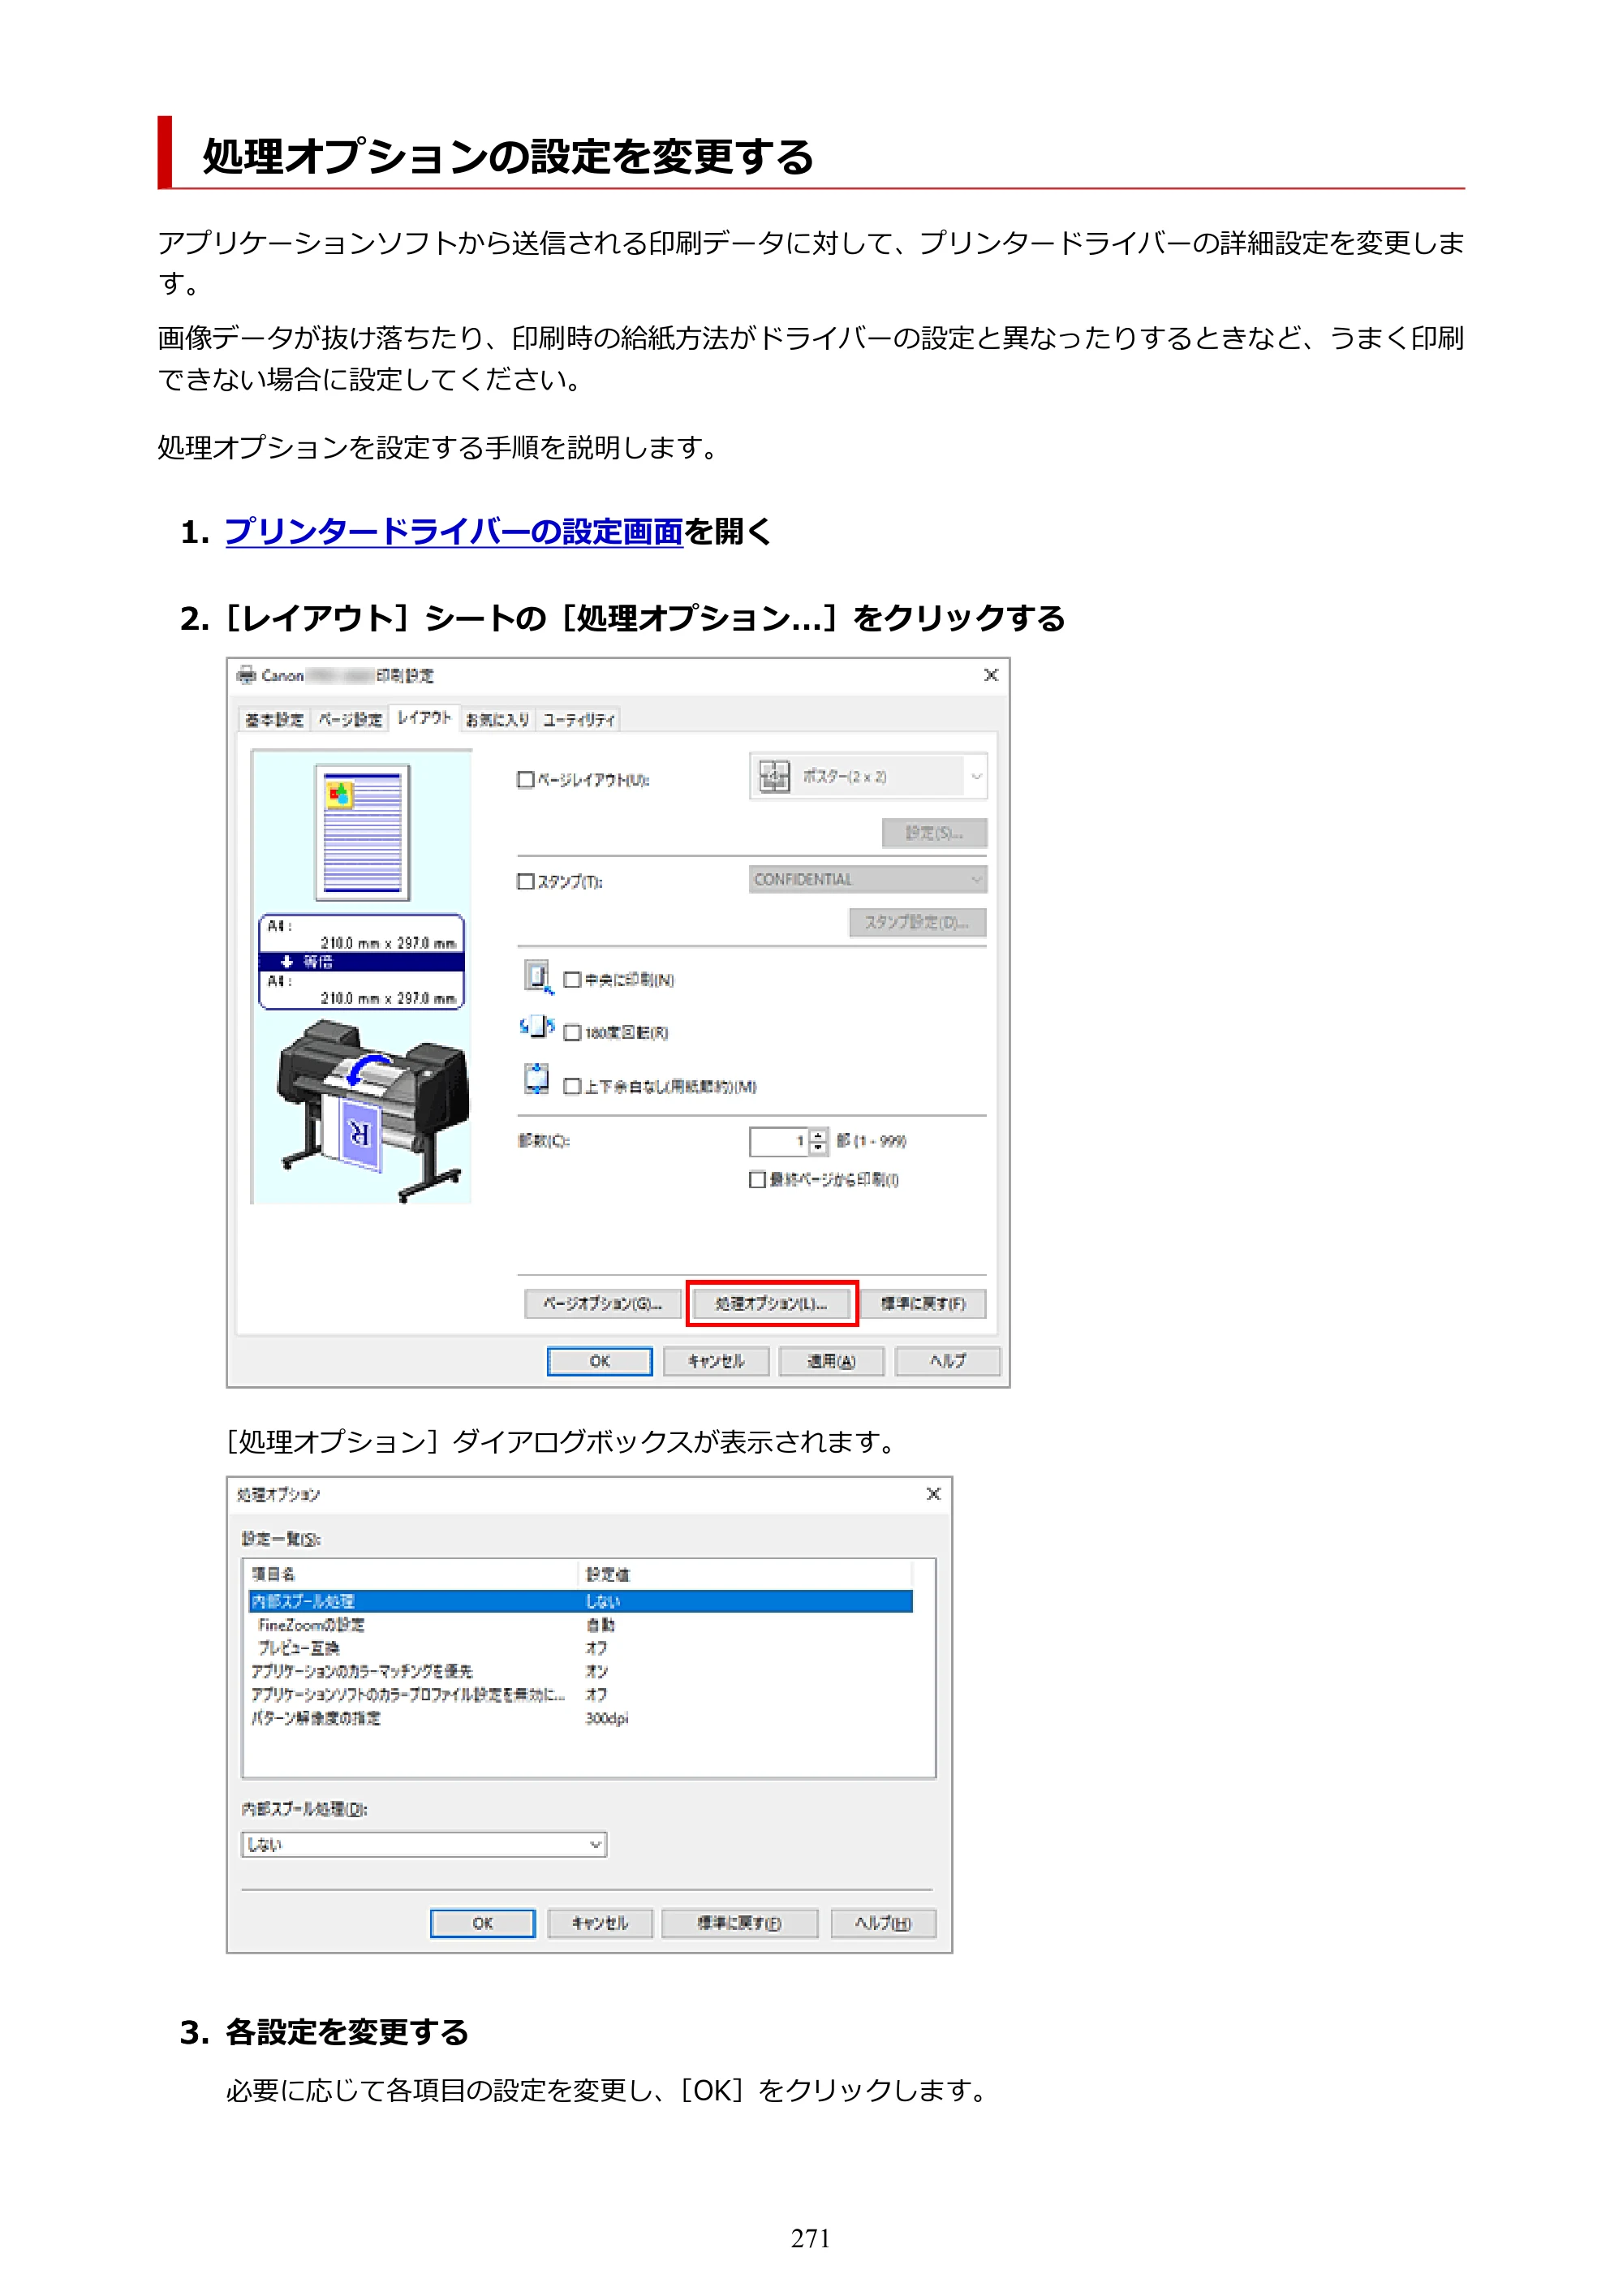This screenshot has width=1623, height=2296.
Task: Click the center printing icon
Action: coord(538,976)
